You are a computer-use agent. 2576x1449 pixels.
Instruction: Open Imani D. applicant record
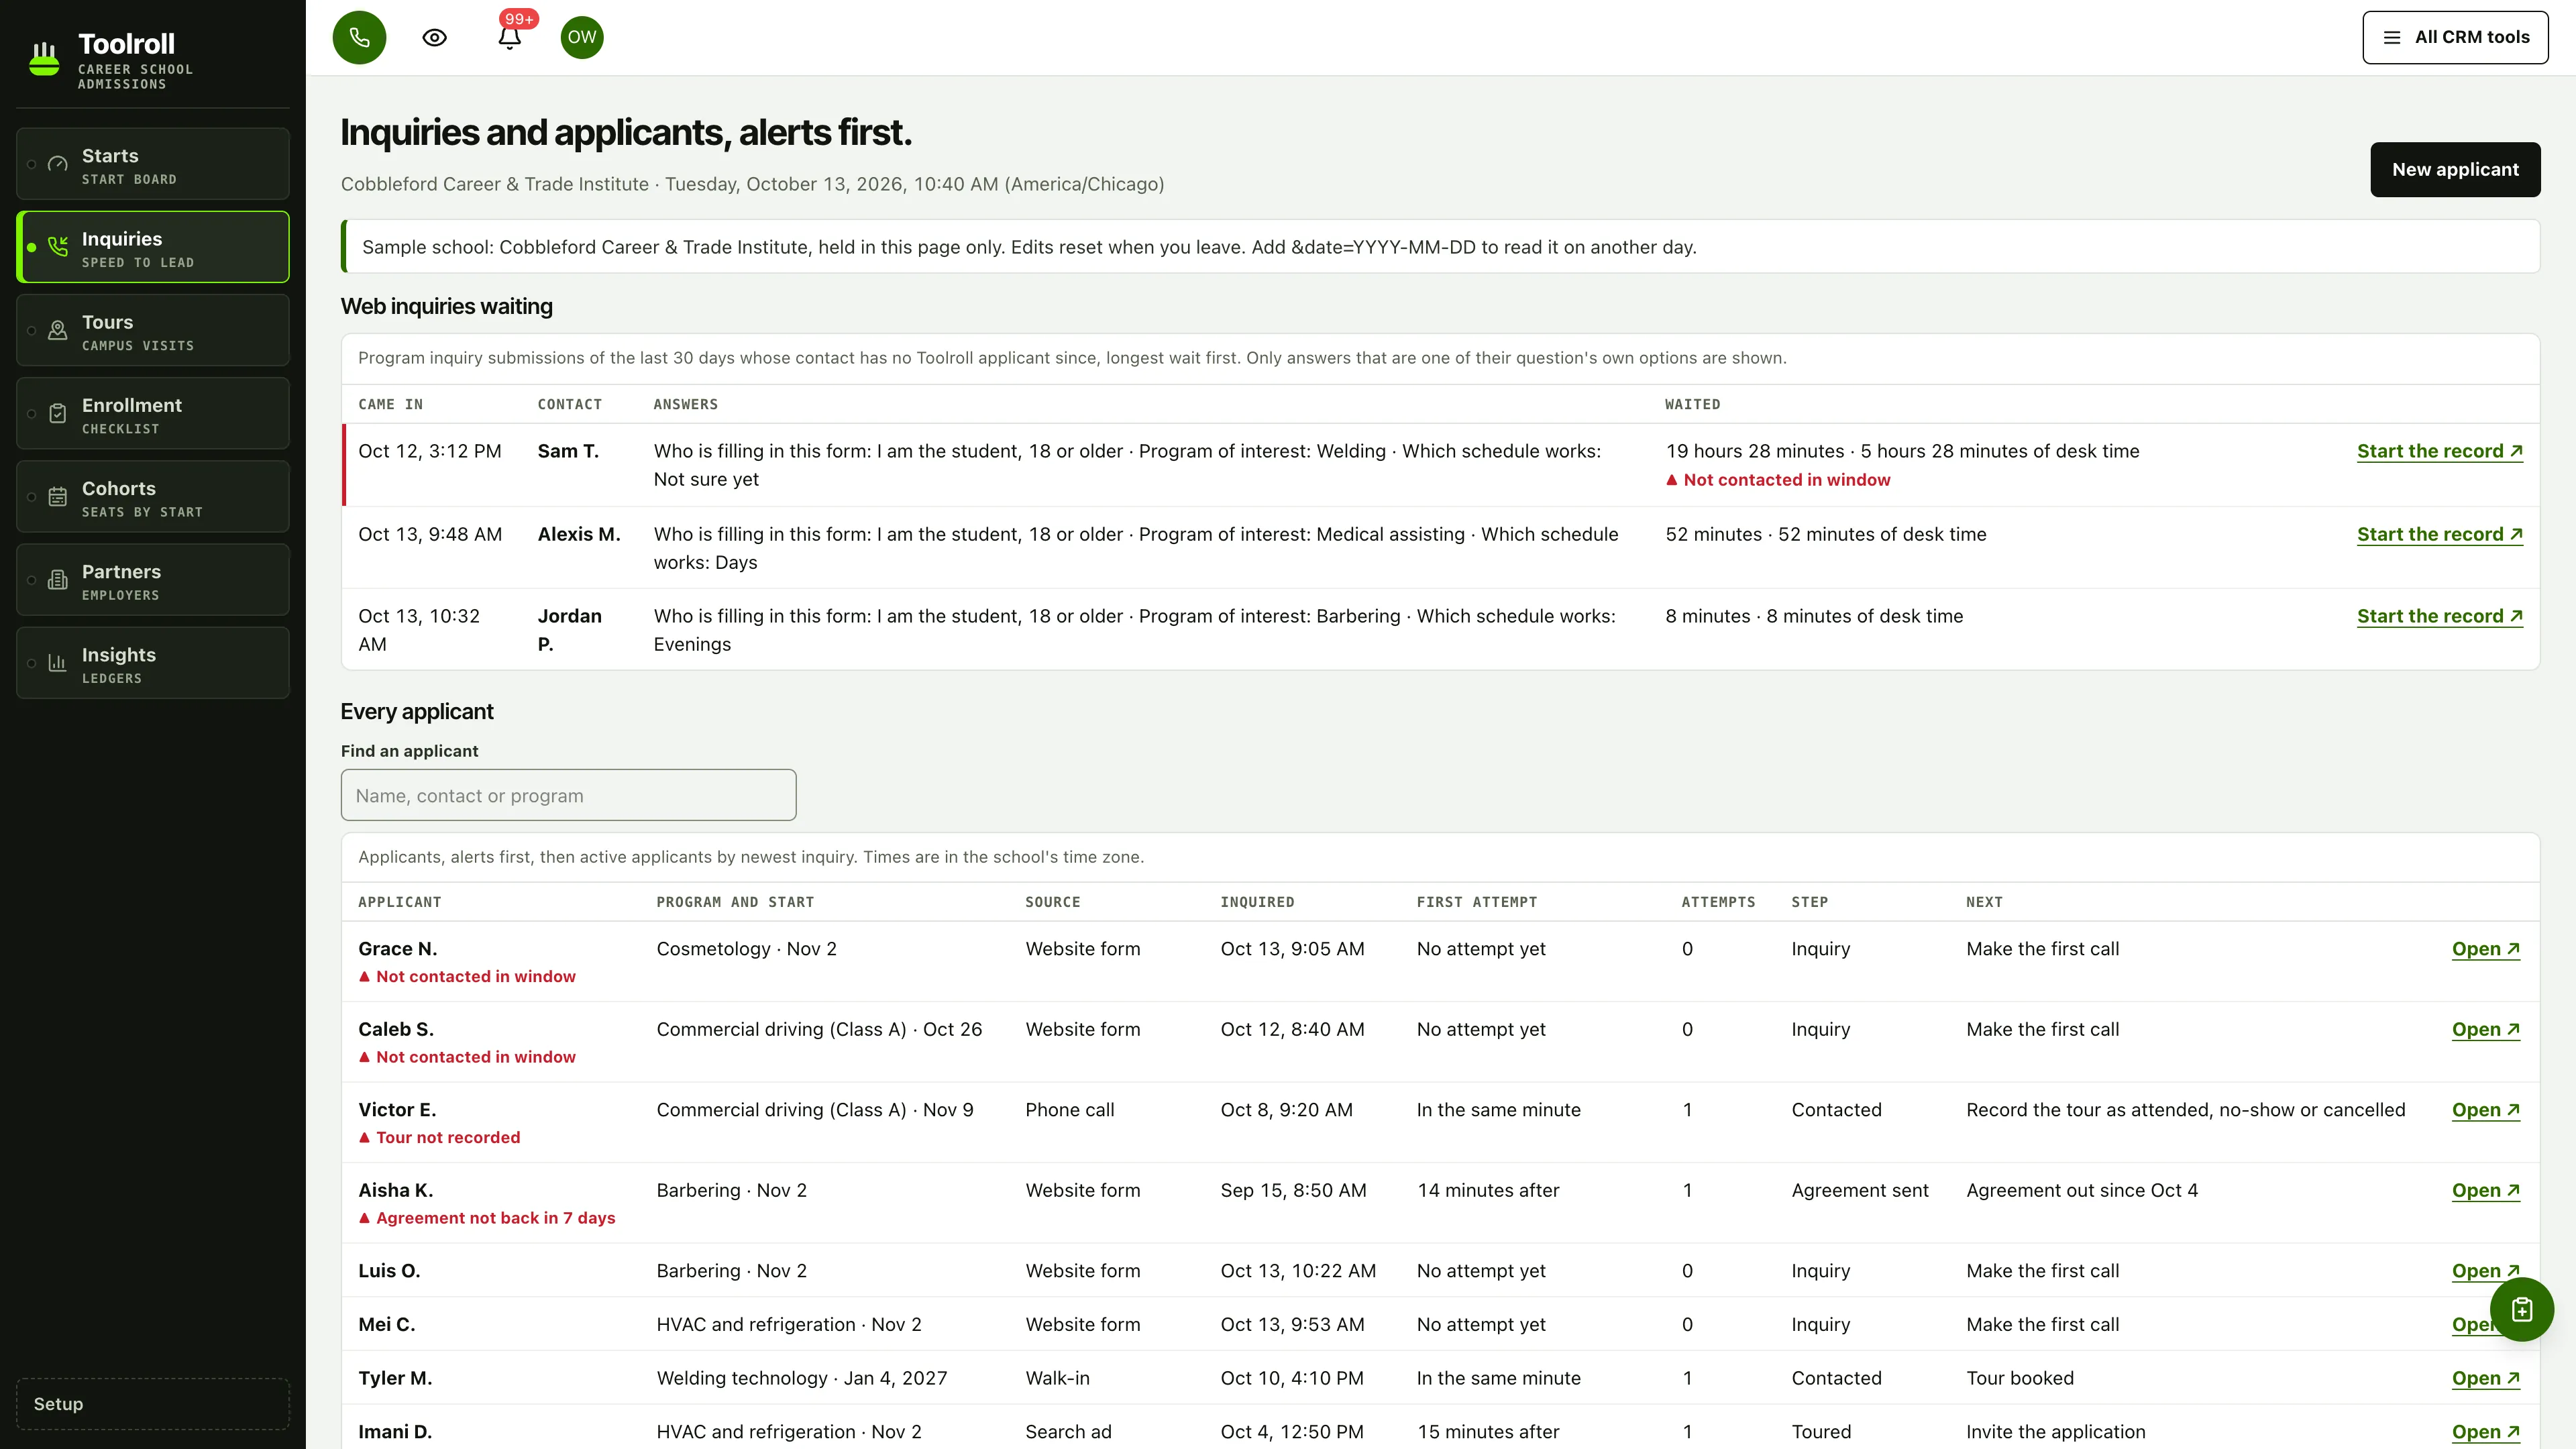(2485, 1432)
